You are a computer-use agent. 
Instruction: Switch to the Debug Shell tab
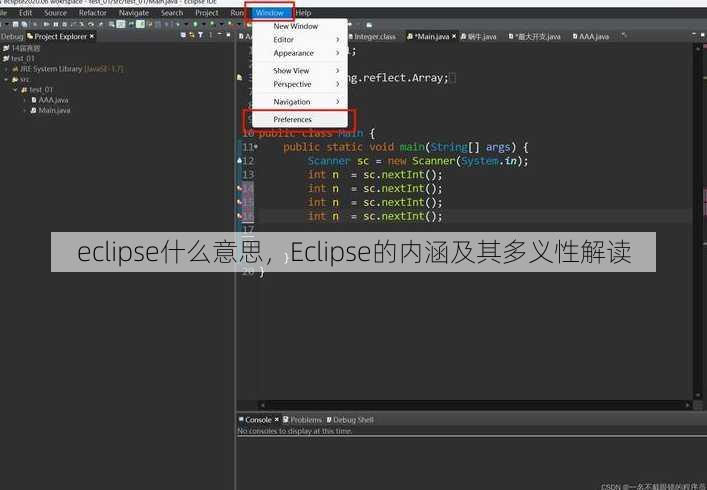coord(350,420)
